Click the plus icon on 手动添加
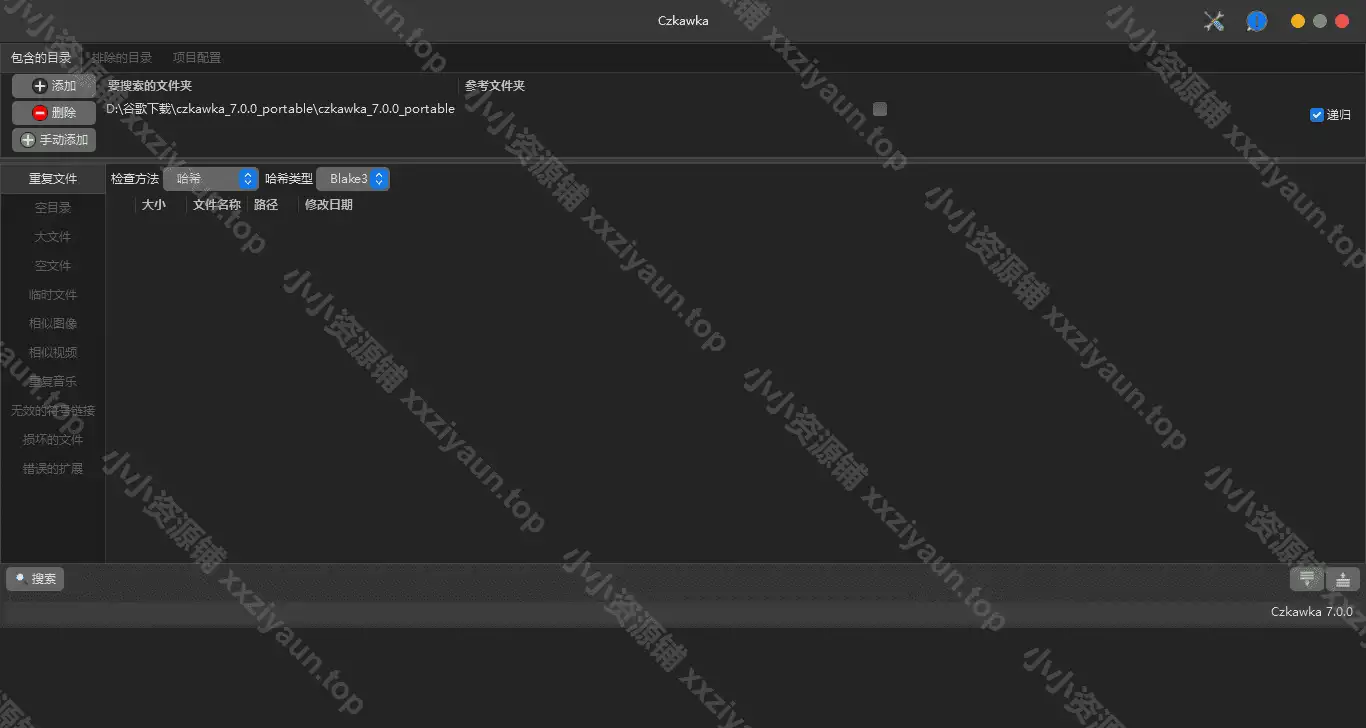The height and width of the screenshot is (728, 1366). pyautogui.click(x=28, y=140)
